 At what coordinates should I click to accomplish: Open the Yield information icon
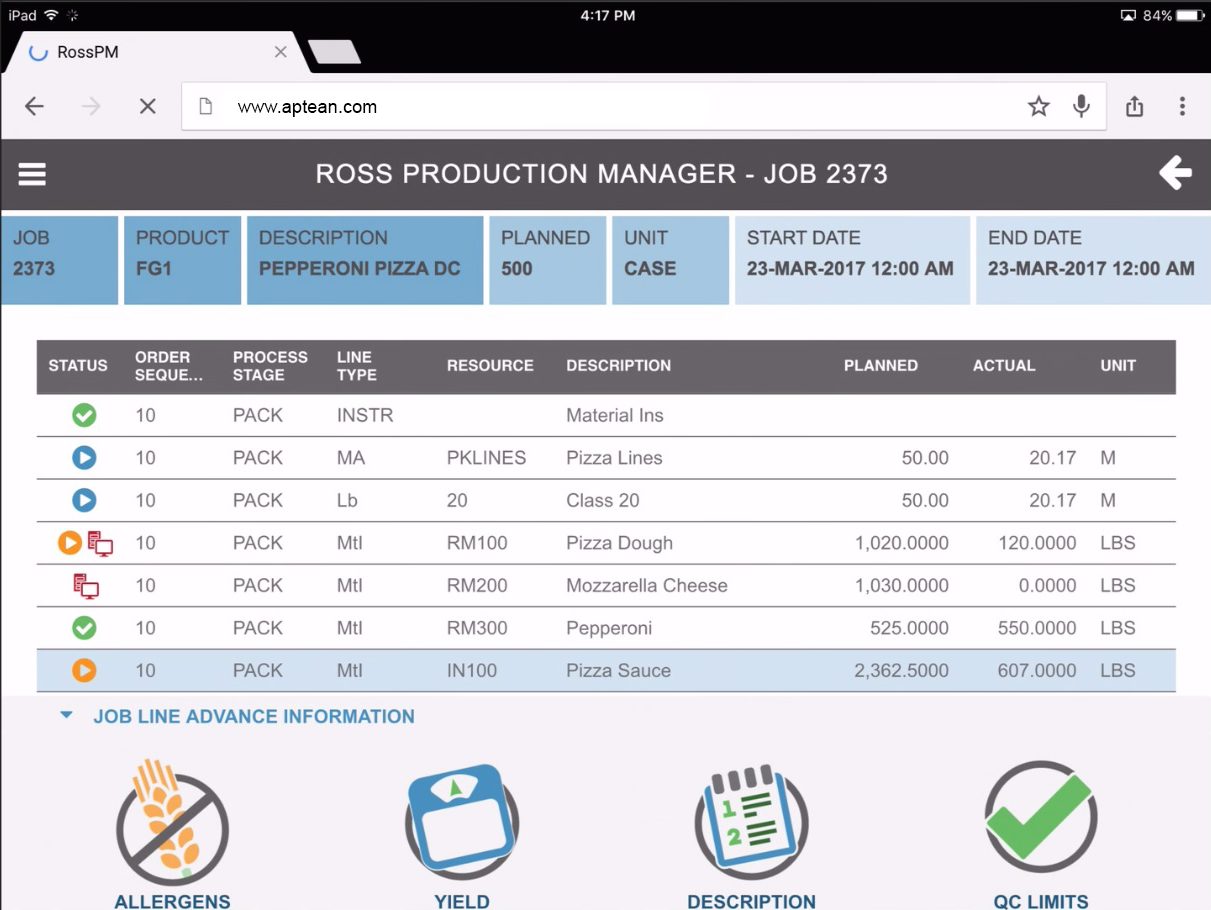(461, 822)
